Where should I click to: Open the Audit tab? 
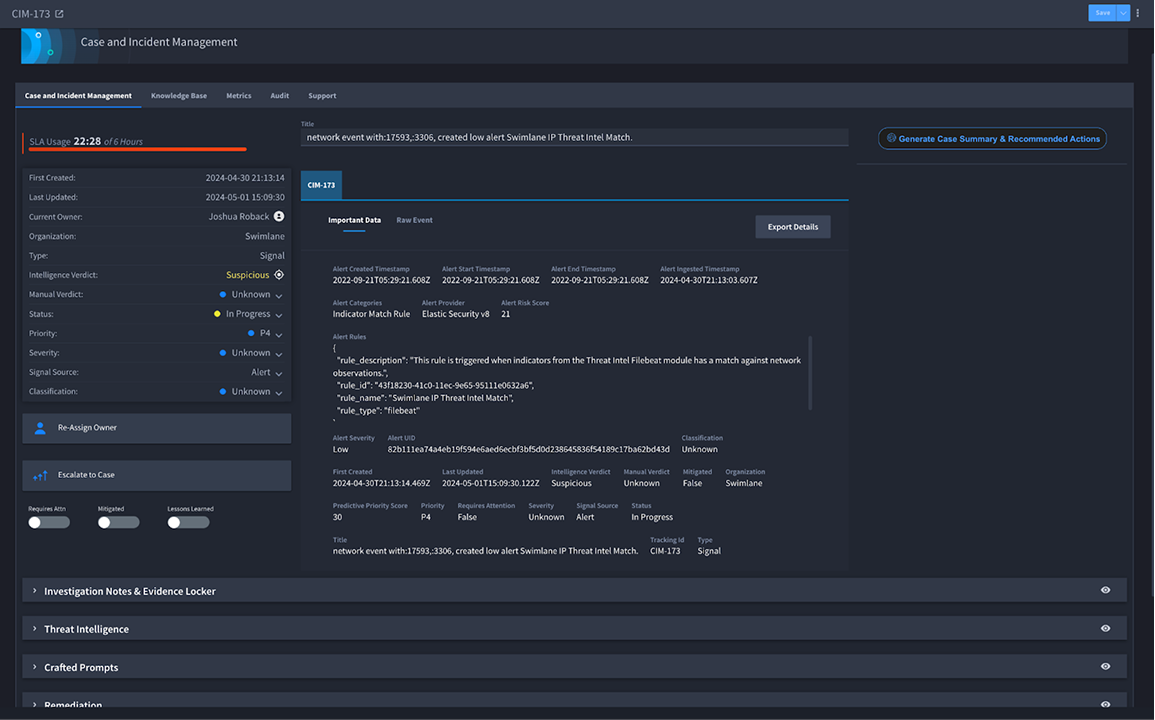pyautogui.click(x=279, y=96)
